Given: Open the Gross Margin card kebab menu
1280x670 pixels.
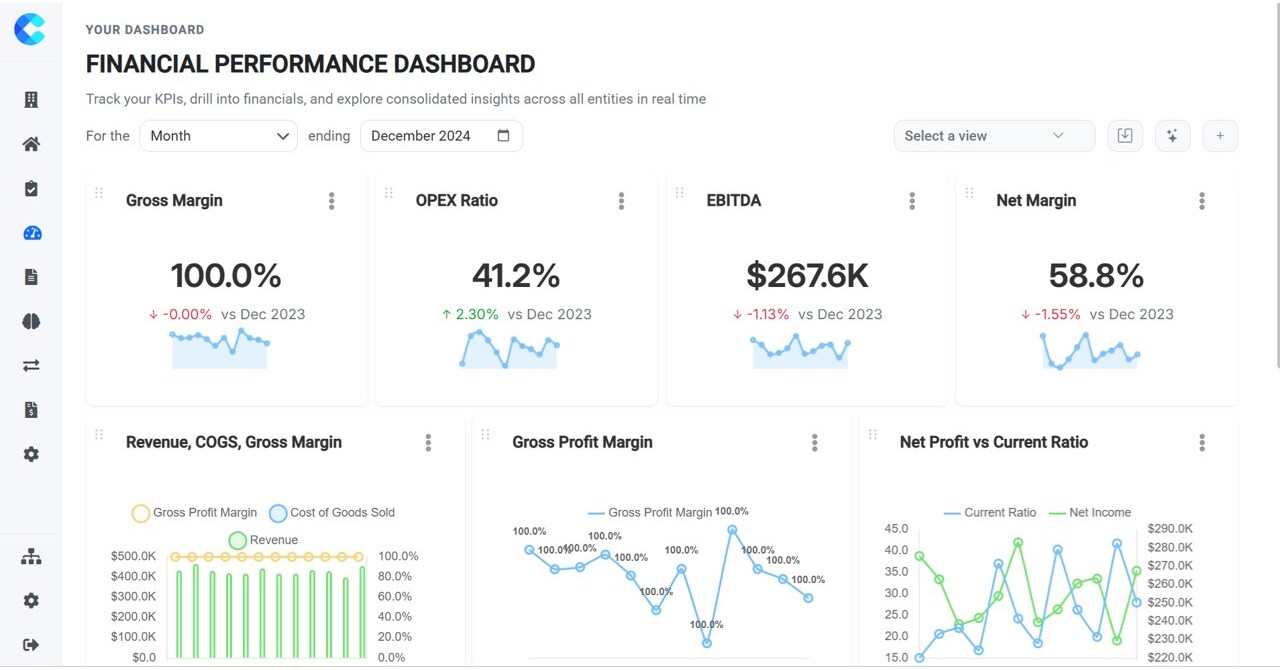Looking at the screenshot, I should pyautogui.click(x=331, y=200).
